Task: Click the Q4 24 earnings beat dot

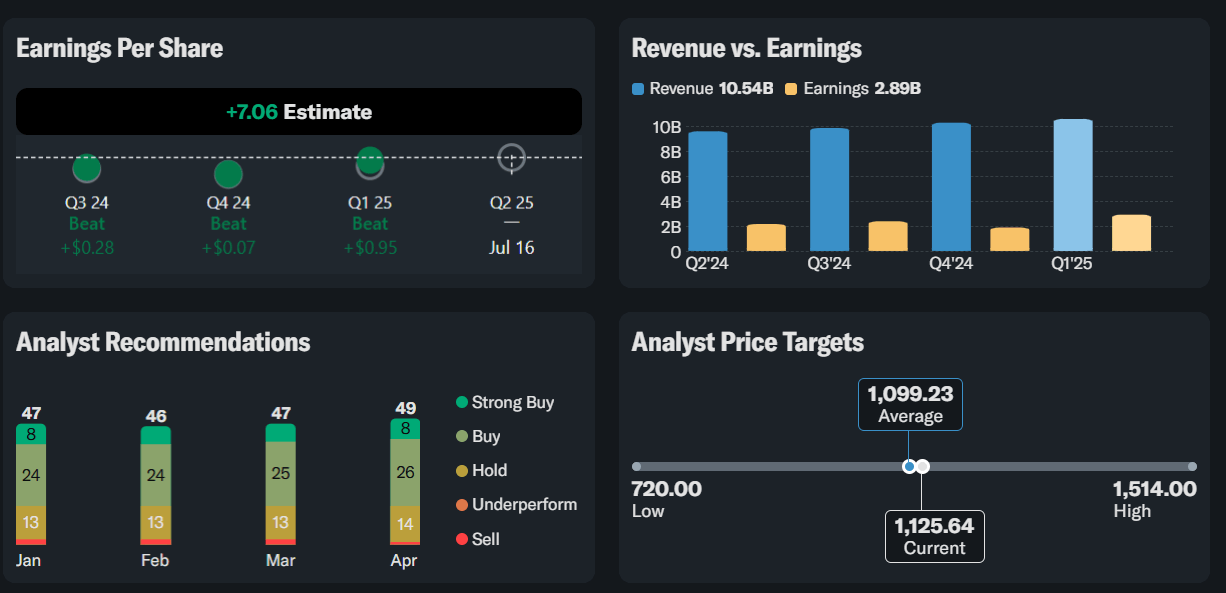Action: coord(228,175)
